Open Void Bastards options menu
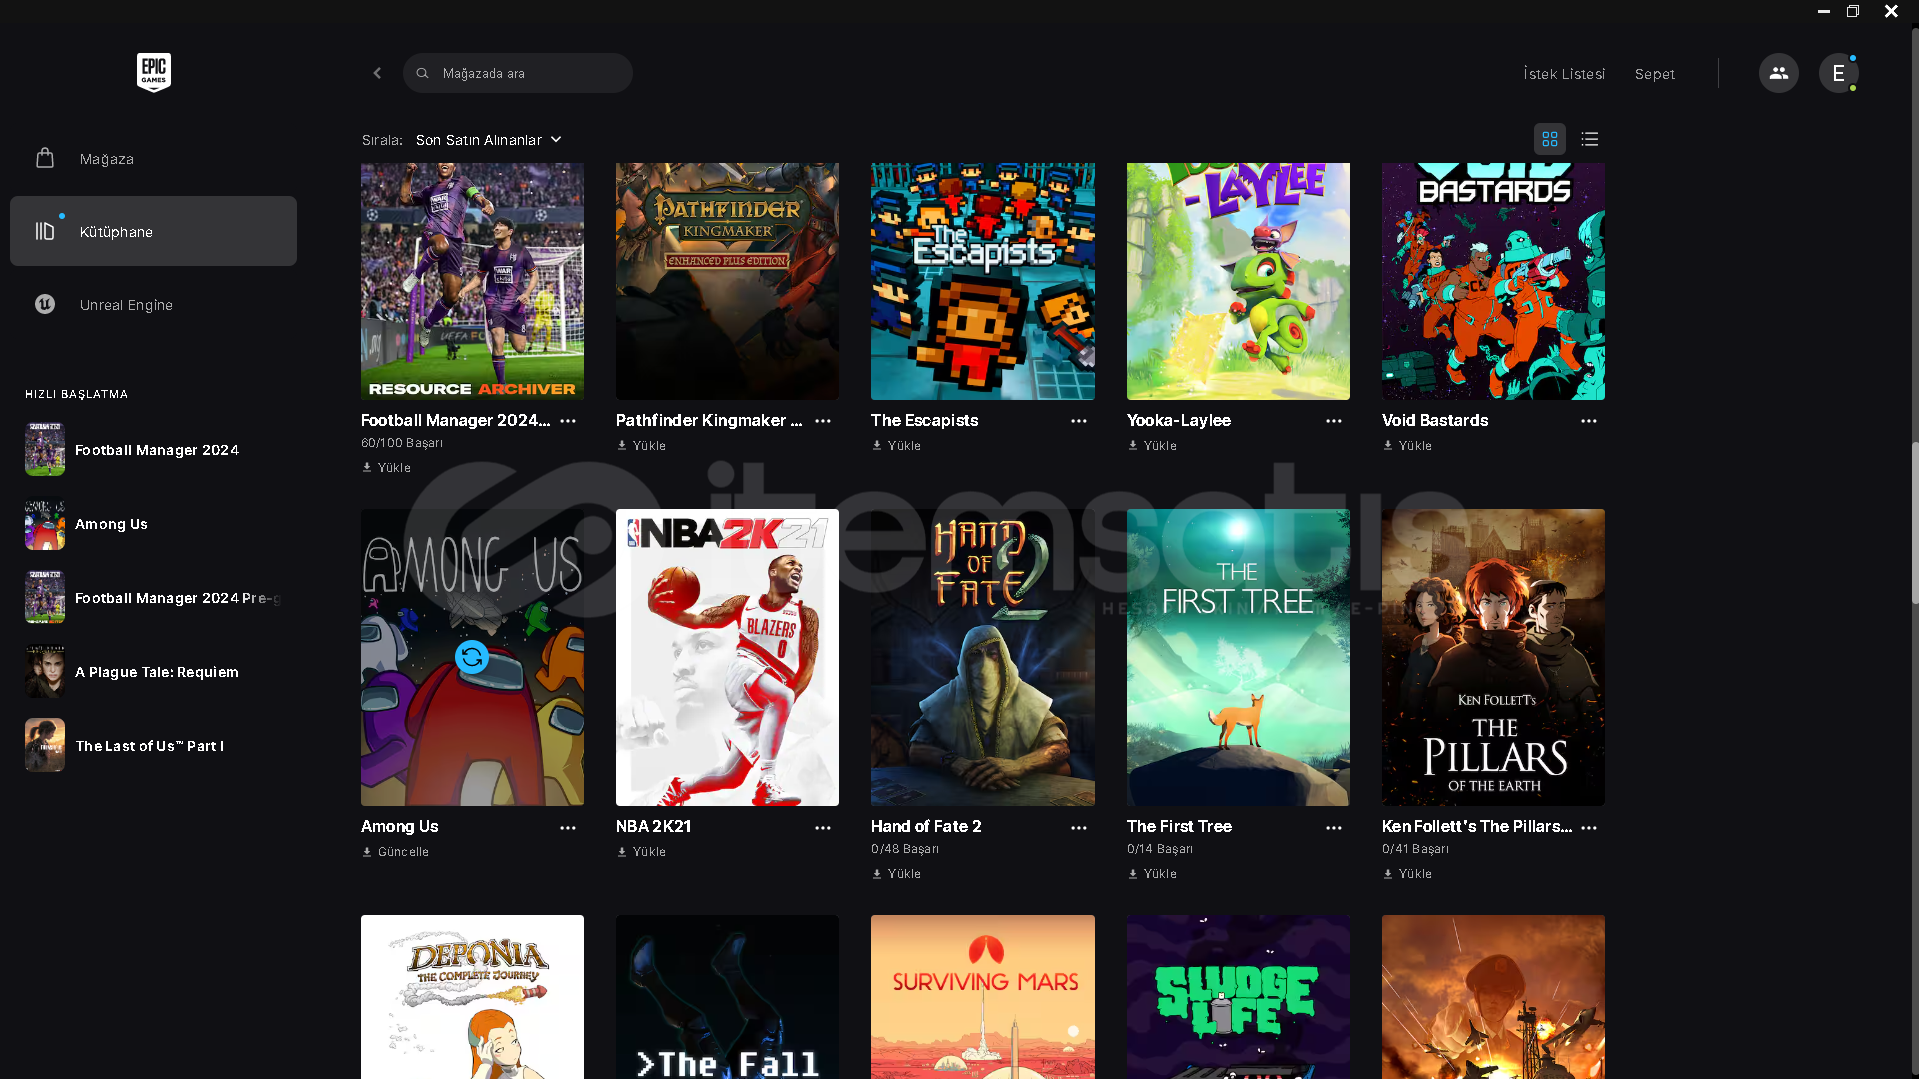Viewport: 1919px width, 1079px height. pyautogui.click(x=1589, y=421)
